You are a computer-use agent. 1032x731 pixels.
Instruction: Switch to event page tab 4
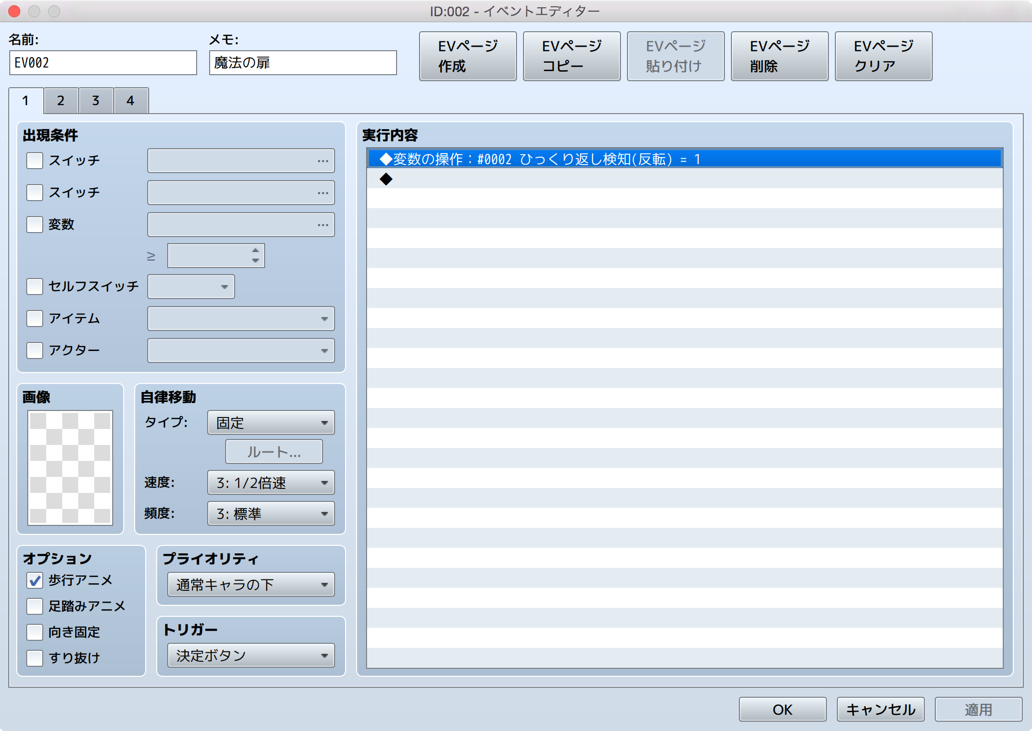(131, 100)
